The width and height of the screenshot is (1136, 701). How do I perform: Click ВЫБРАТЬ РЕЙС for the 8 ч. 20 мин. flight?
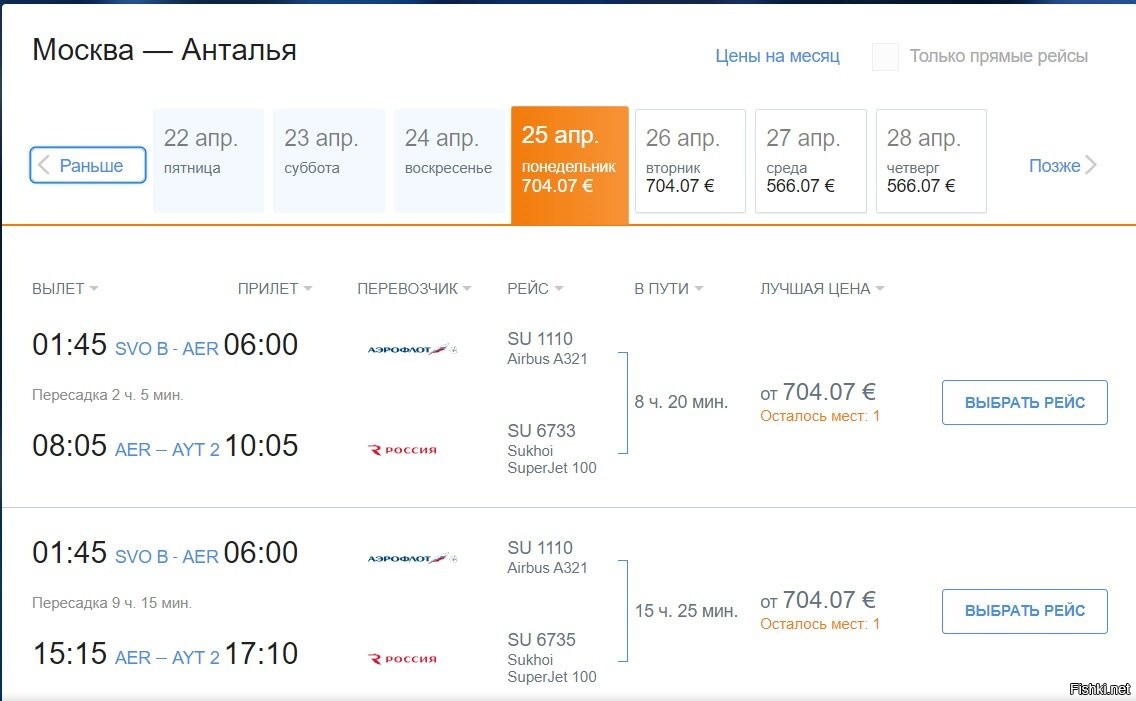pyautogui.click(x=1024, y=402)
